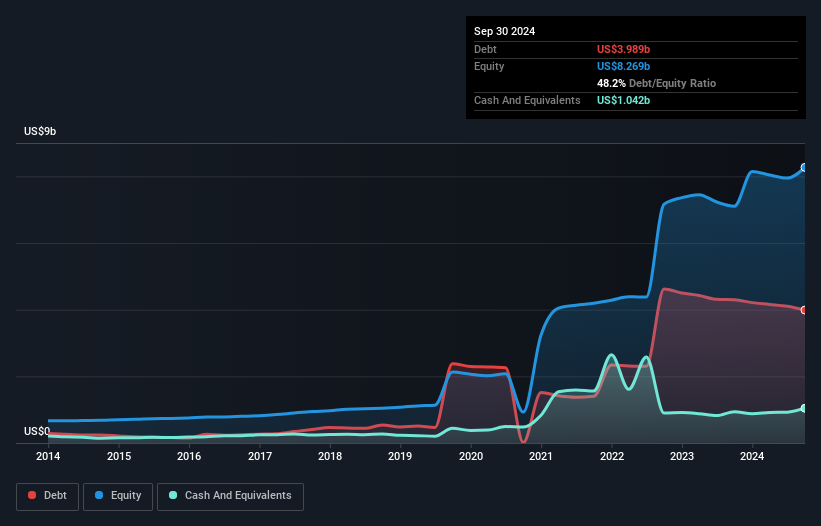This screenshot has height=526, width=821.
Task: Click the US$8.269b equity value
Action: (x=623, y=66)
